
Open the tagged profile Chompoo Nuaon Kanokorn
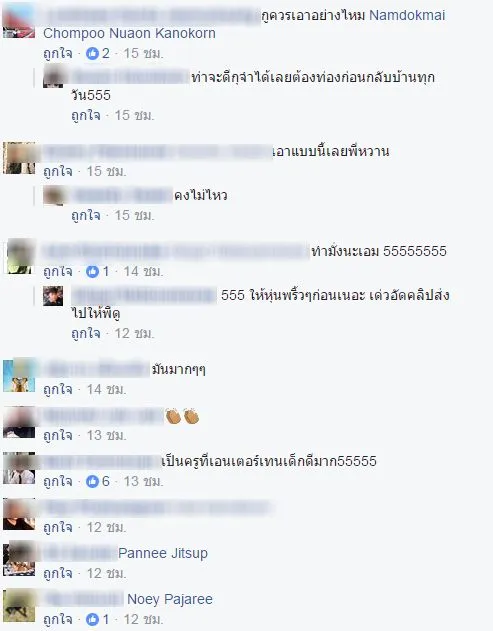click(x=129, y=33)
